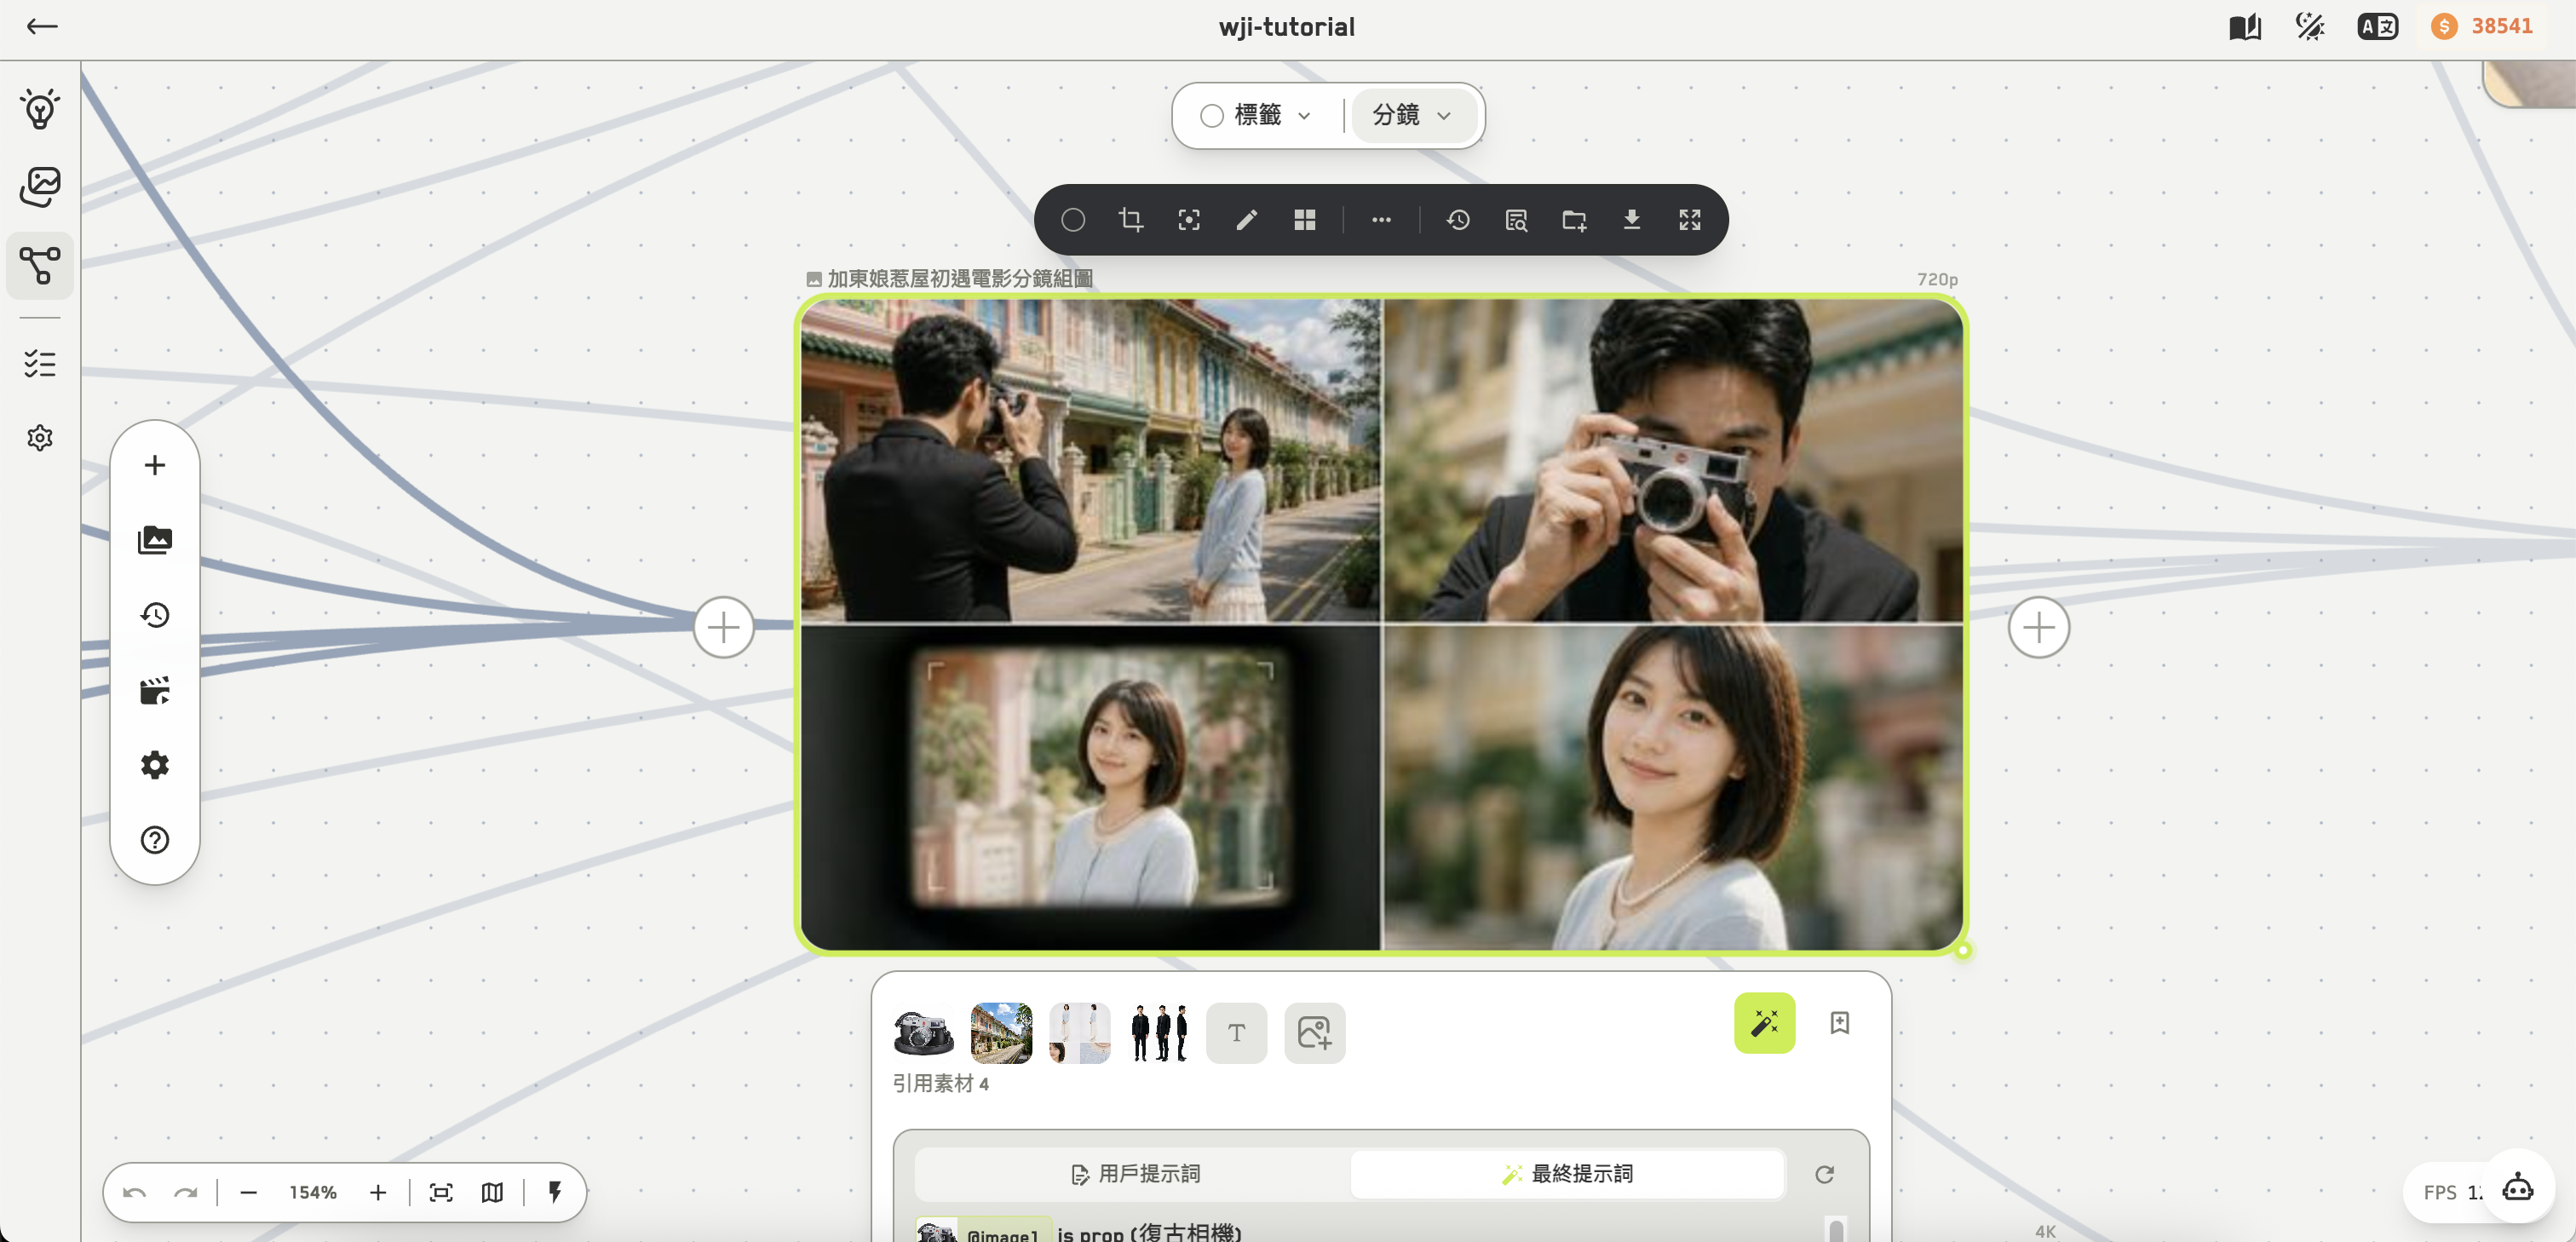Click the 154% zoom level
Viewport: 2576px width, 1242px height.
point(313,1193)
